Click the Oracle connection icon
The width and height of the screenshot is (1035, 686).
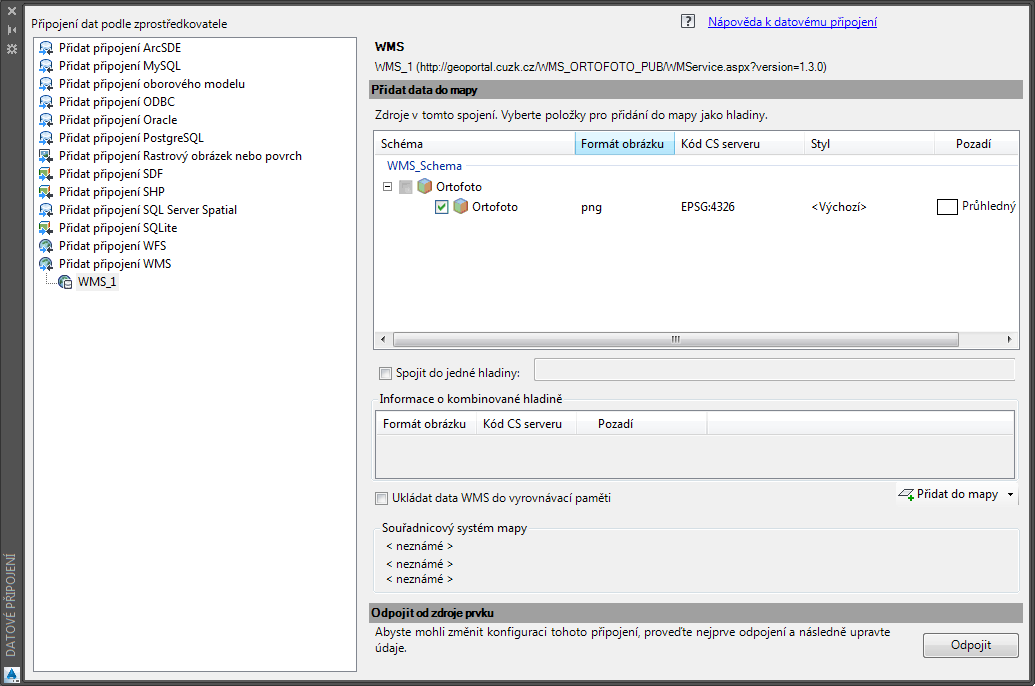click(x=46, y=120)
